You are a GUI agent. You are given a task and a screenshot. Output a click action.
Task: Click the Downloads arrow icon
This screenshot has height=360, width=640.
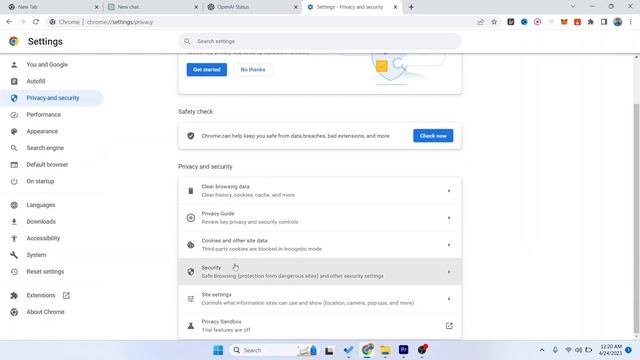14,222
